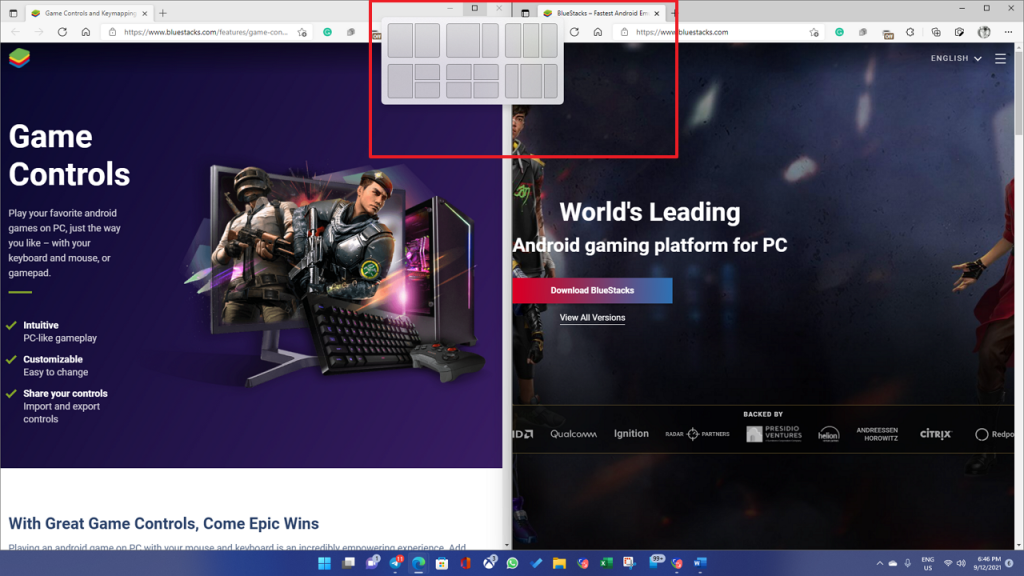Click the Download BlueStacks button

coord(592,290)
